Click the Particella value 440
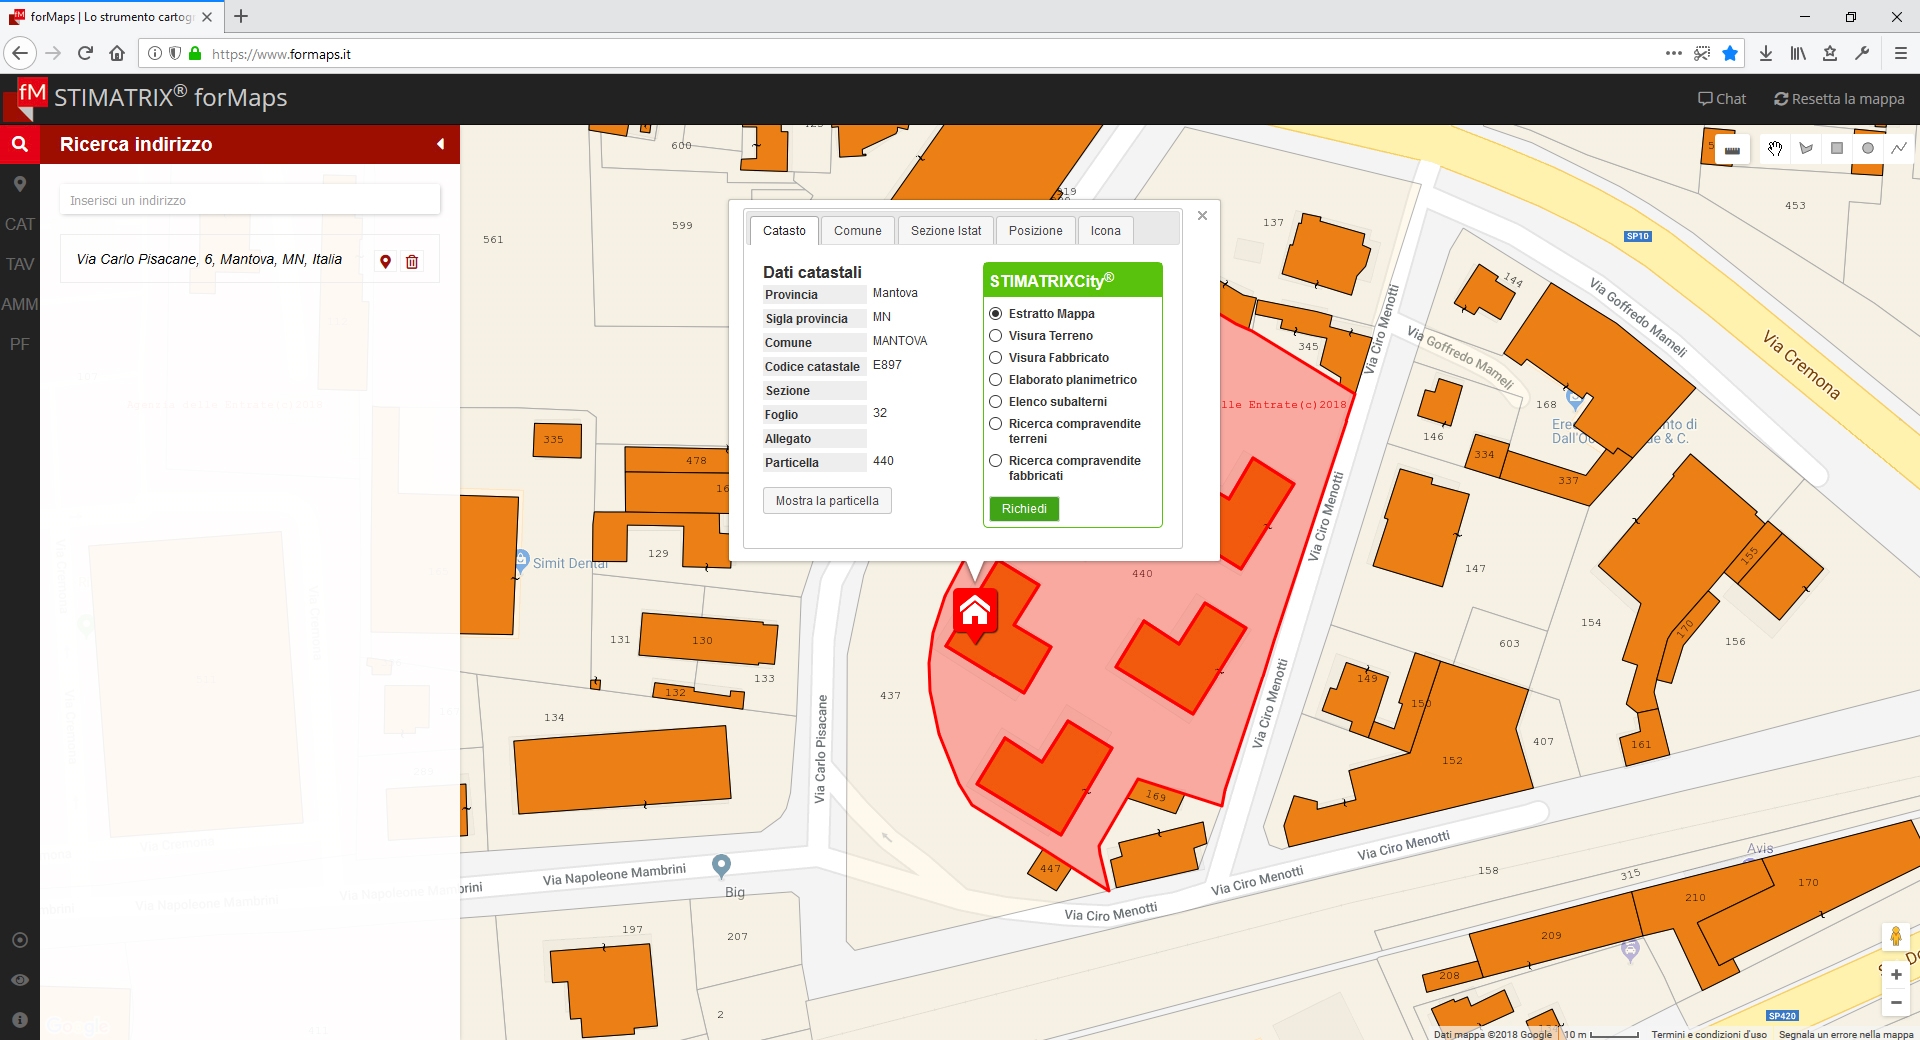The width and height of the screenshot is (1920, 1040). (x=883, y=461)
